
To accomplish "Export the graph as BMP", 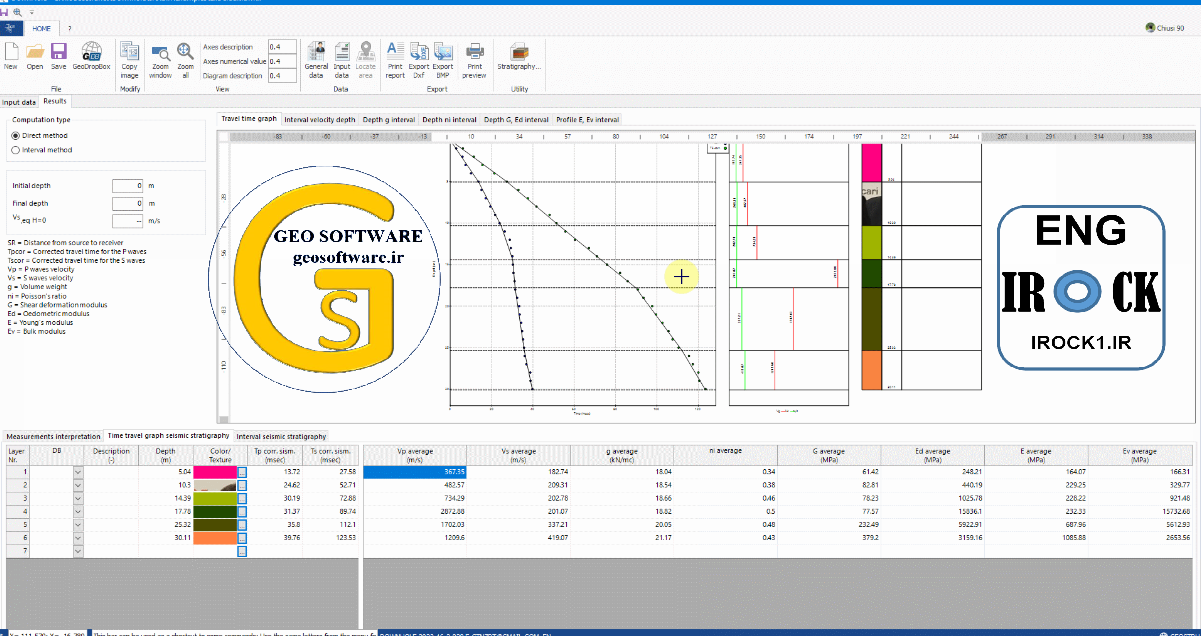I will click(x=443, y=59).
